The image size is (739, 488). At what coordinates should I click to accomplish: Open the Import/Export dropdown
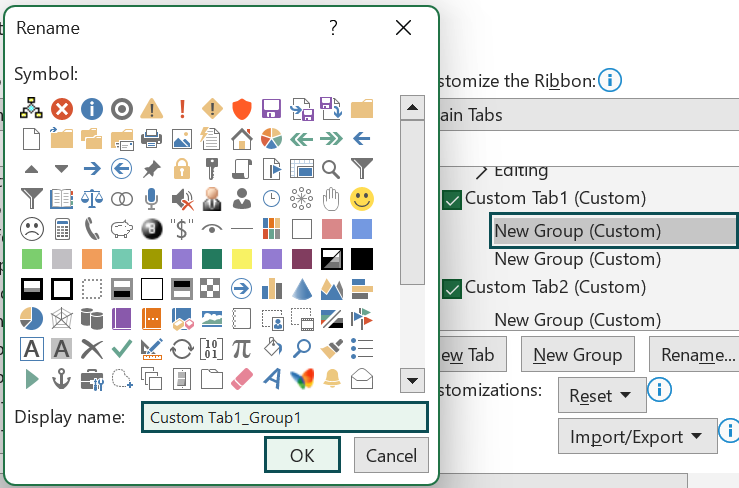pyautogui.click(x=638, y=437)
